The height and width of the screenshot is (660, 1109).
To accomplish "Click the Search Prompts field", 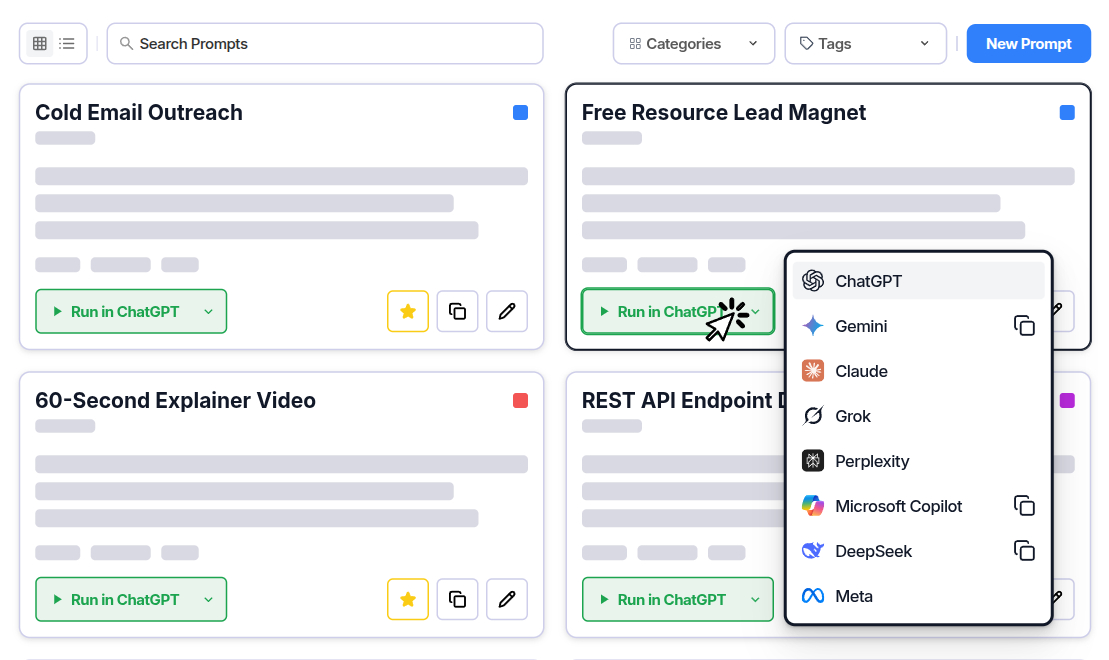I will coord(324,43).
